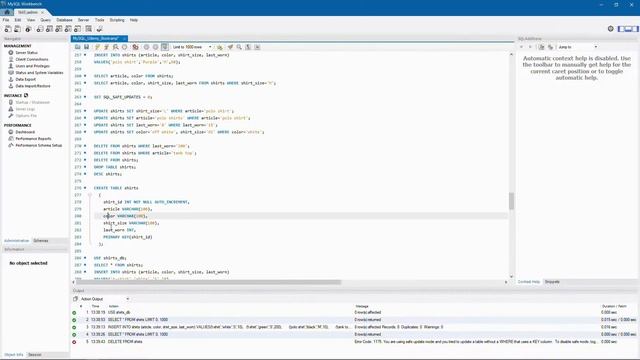640x360 pixels.
Task: Execute the statement under the cursor
Action: point(106,47)
